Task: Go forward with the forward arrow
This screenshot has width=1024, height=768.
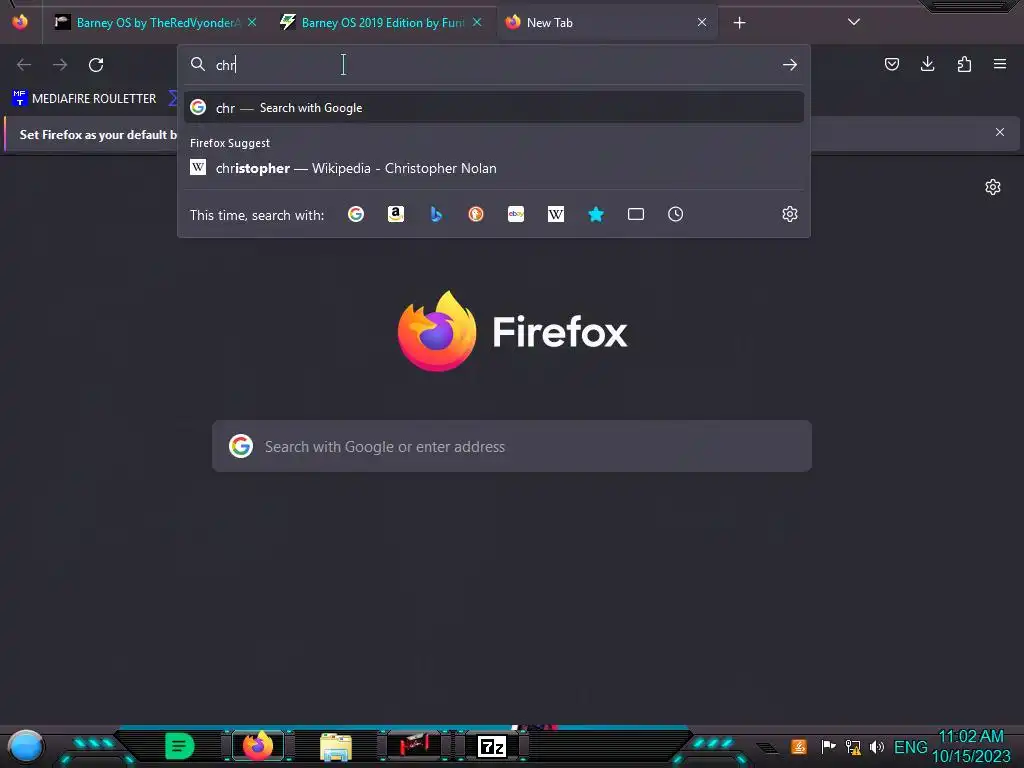Action: 60,65
